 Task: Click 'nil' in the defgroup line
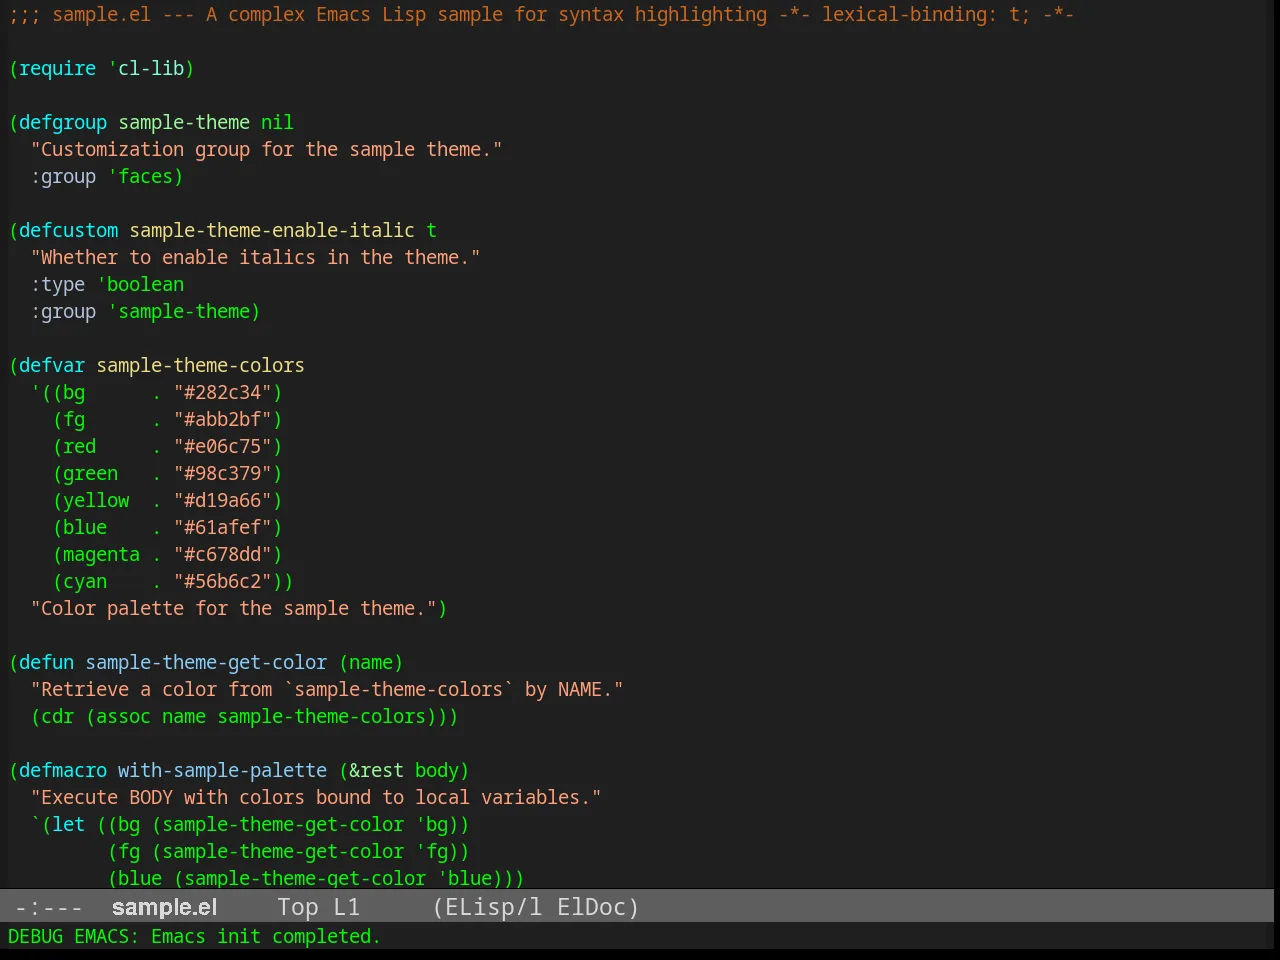278,122
